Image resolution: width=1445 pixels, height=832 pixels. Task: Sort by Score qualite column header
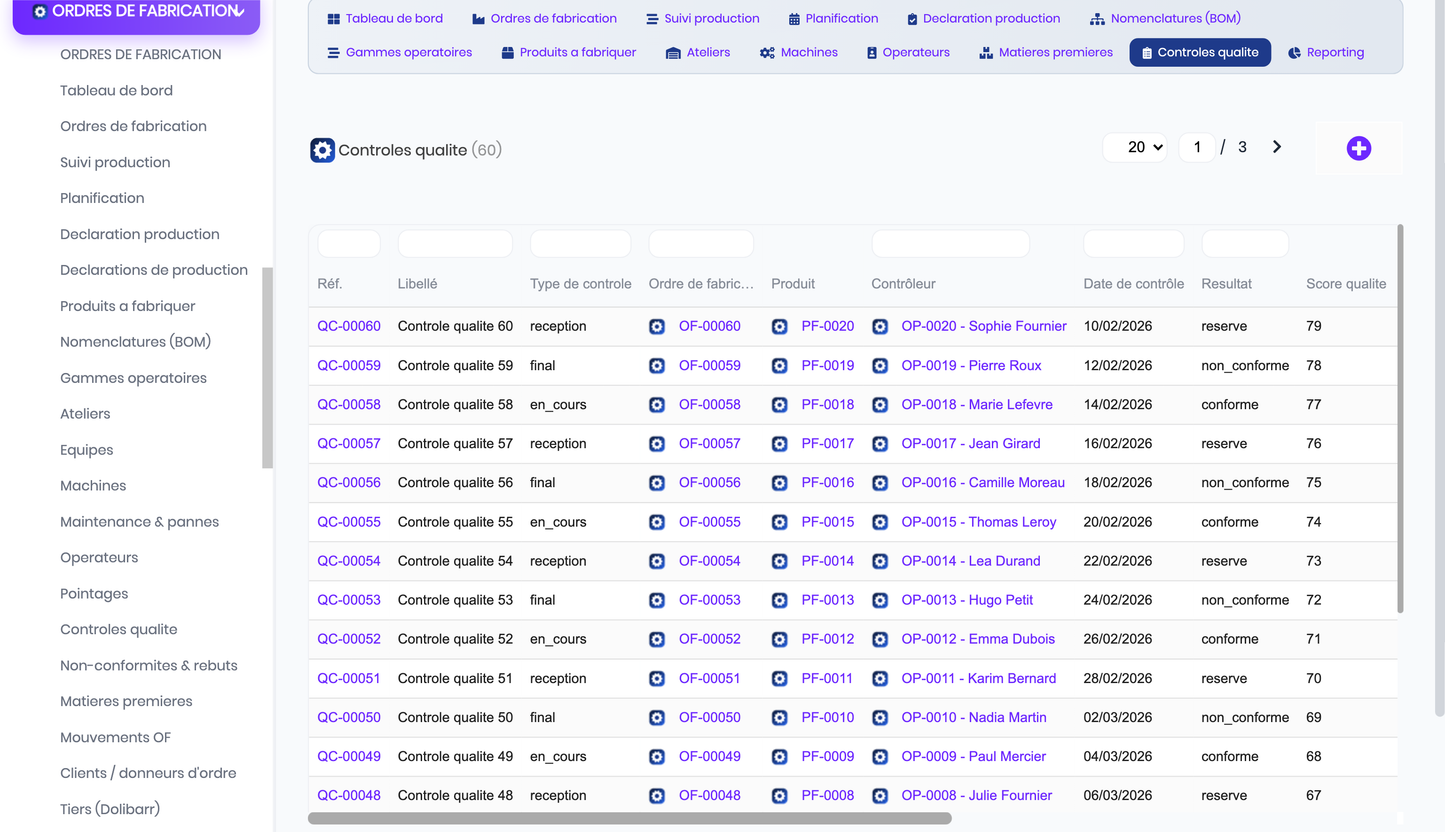(x=1346, y=284)
